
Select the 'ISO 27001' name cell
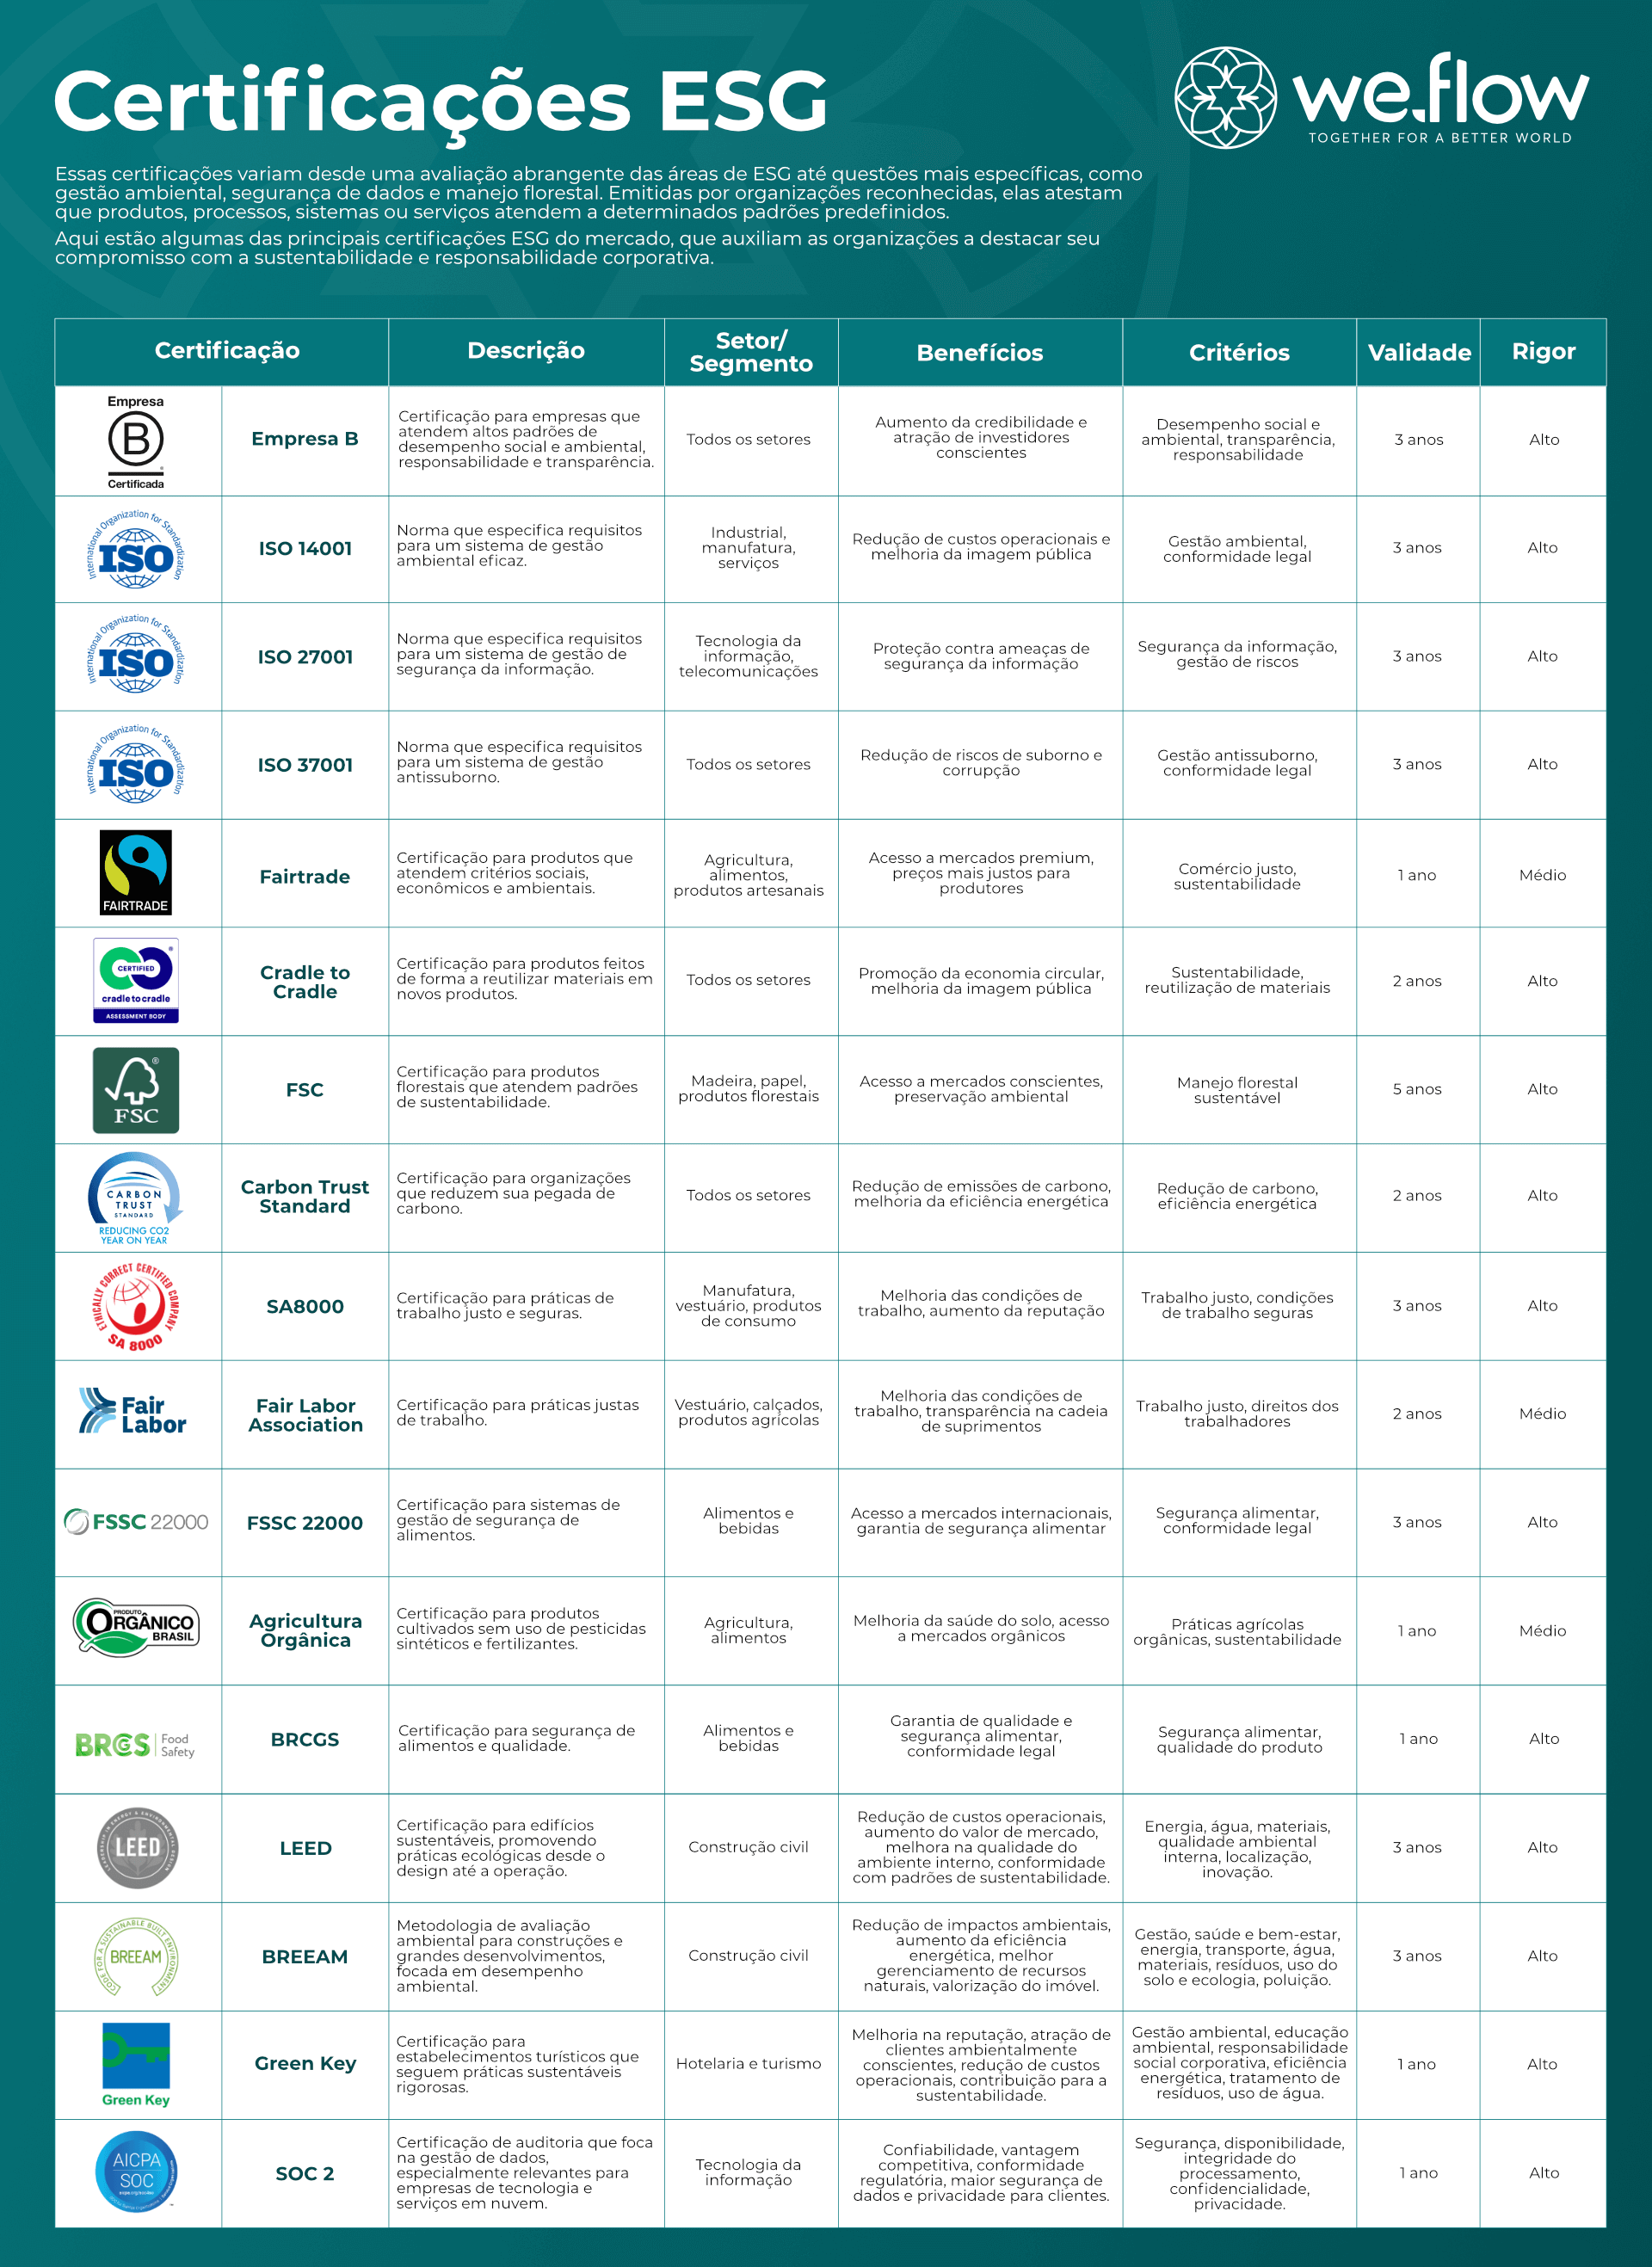coord(305,657)
